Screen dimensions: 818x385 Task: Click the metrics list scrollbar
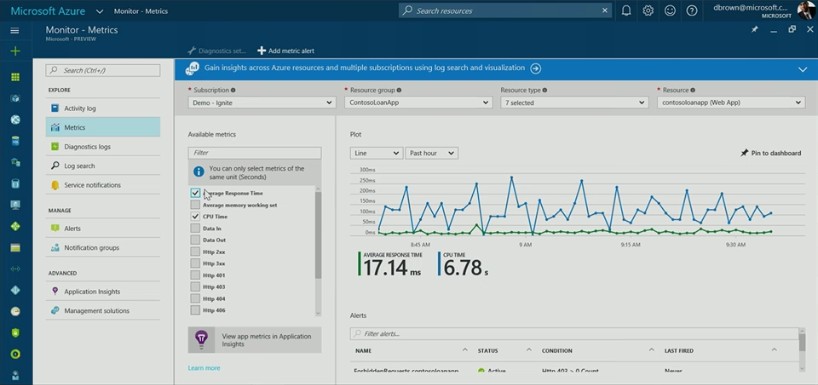pyautogui.click(x=318, y=235)
